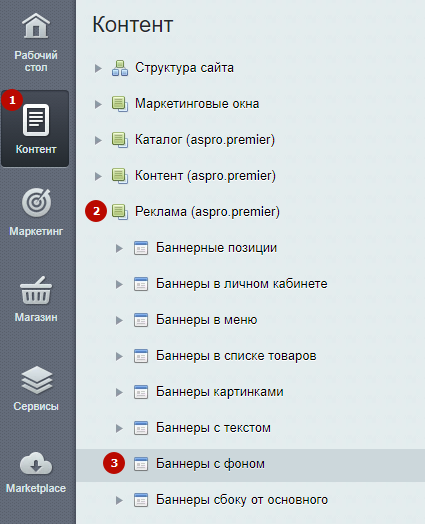Screen dimensions: 425x524
Task: Expand the Структура сайта tree node
Action: tap(98, 68)
